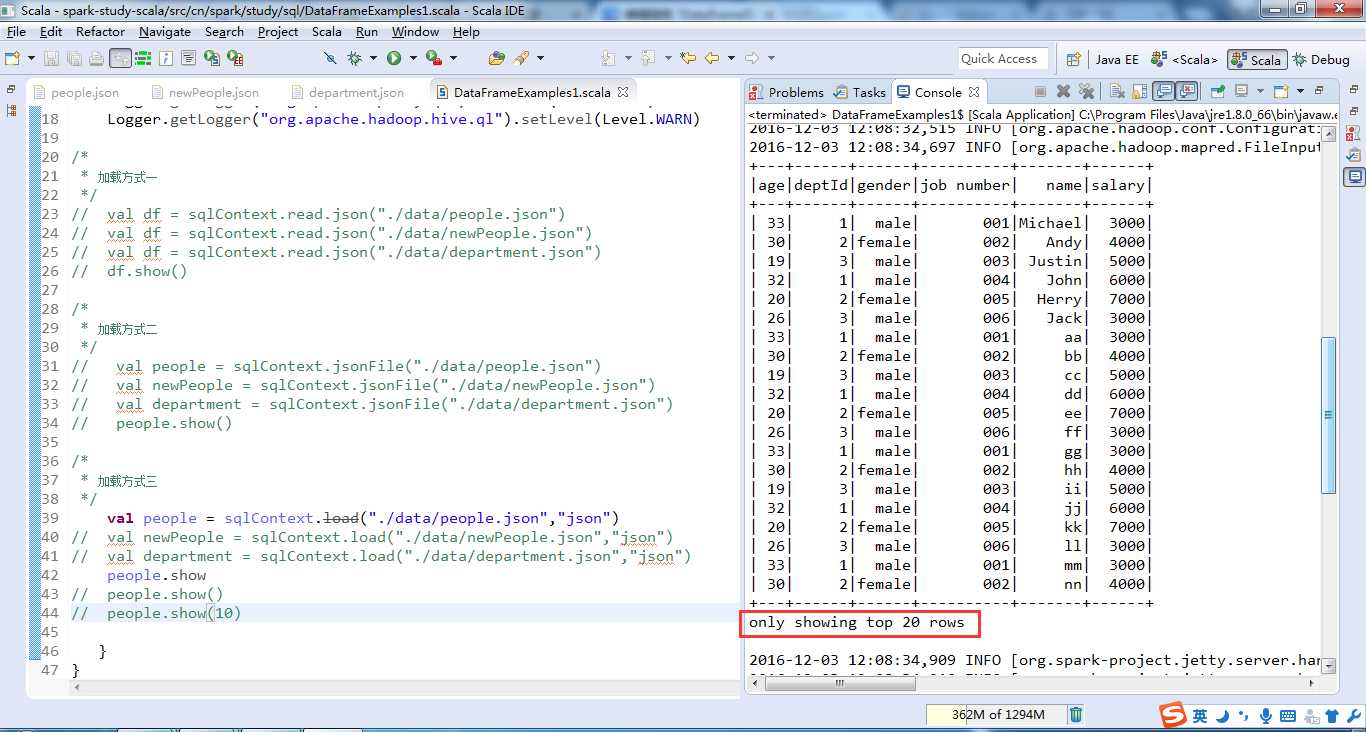Image resolution: width=1366 pixels, height=732 pixels.
Task: Close the DataFrameExamples1.scala tab
Action: (x=623, y=92)
